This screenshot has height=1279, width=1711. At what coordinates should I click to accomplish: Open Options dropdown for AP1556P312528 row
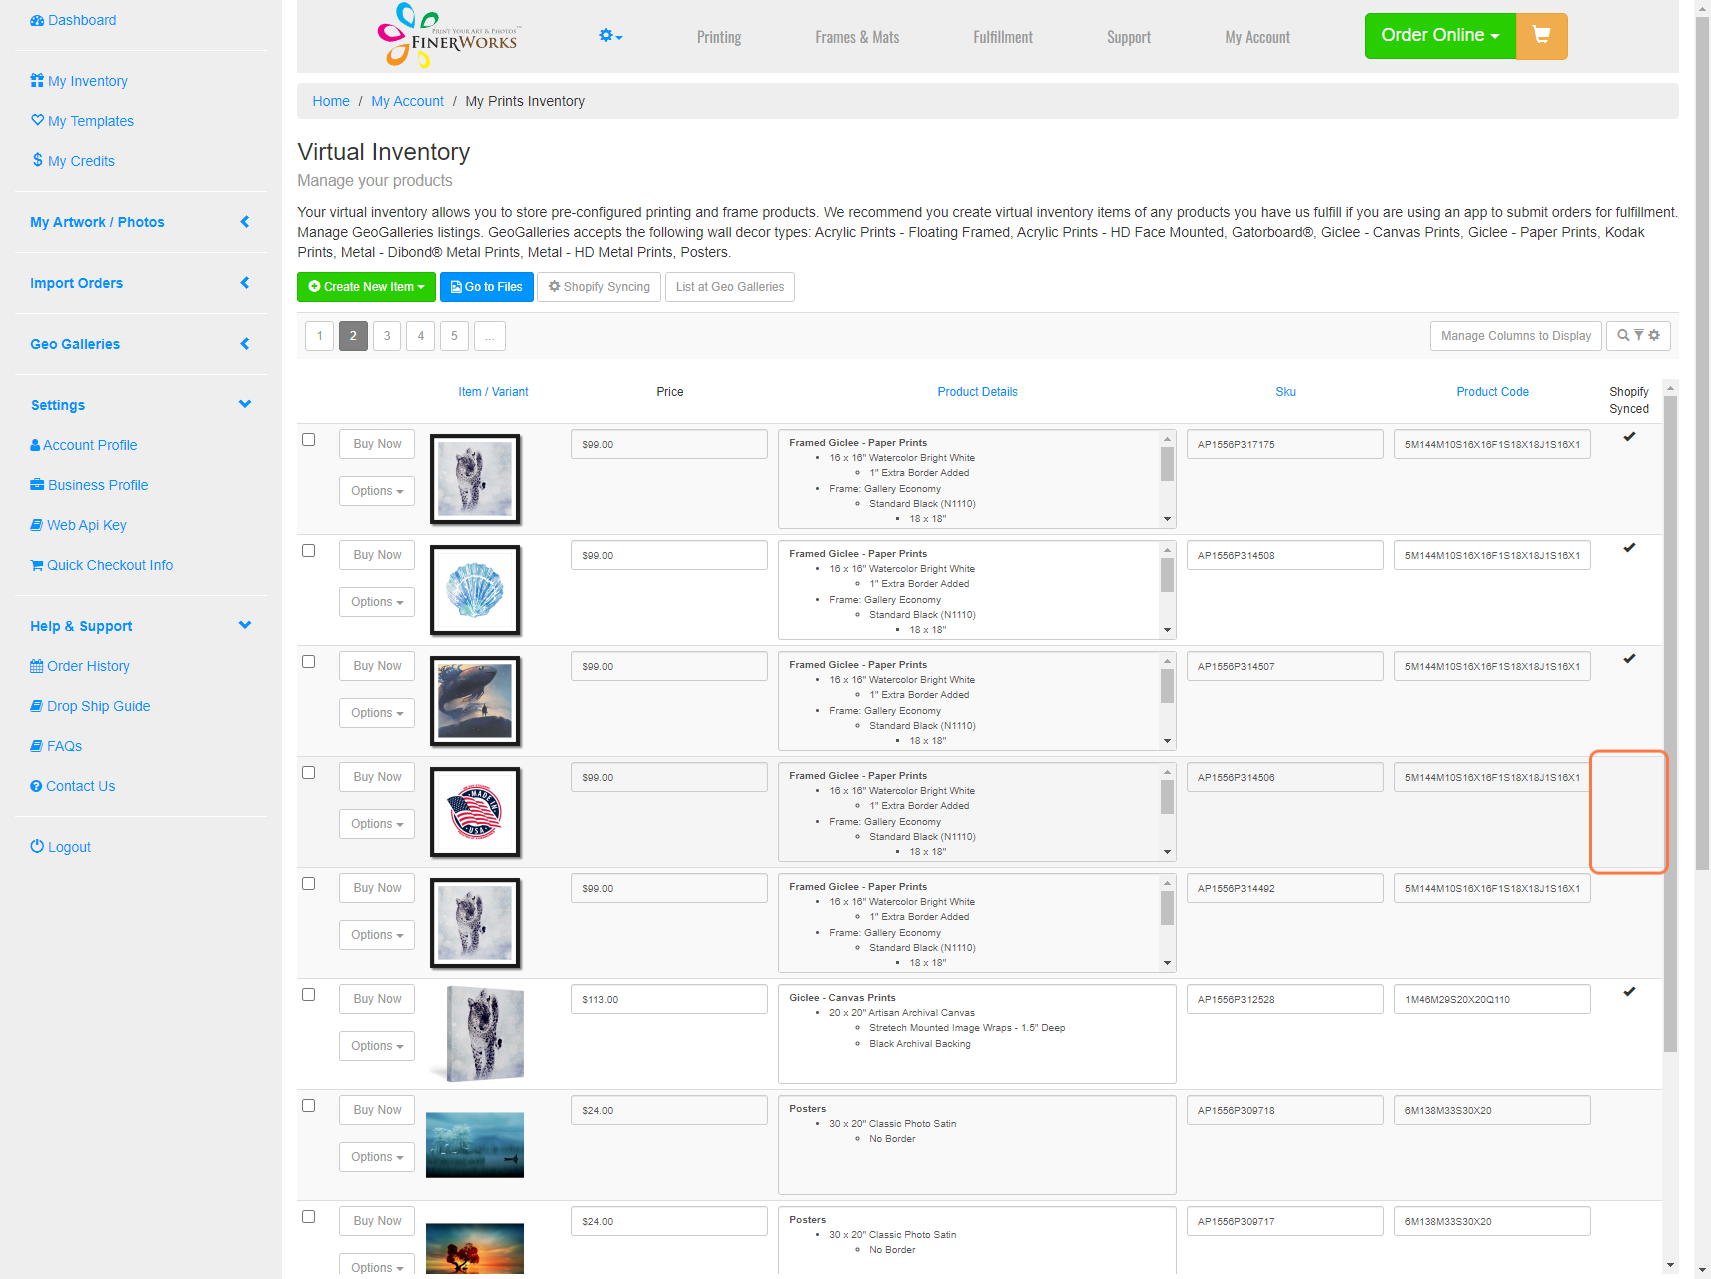tap(377, 1046)
